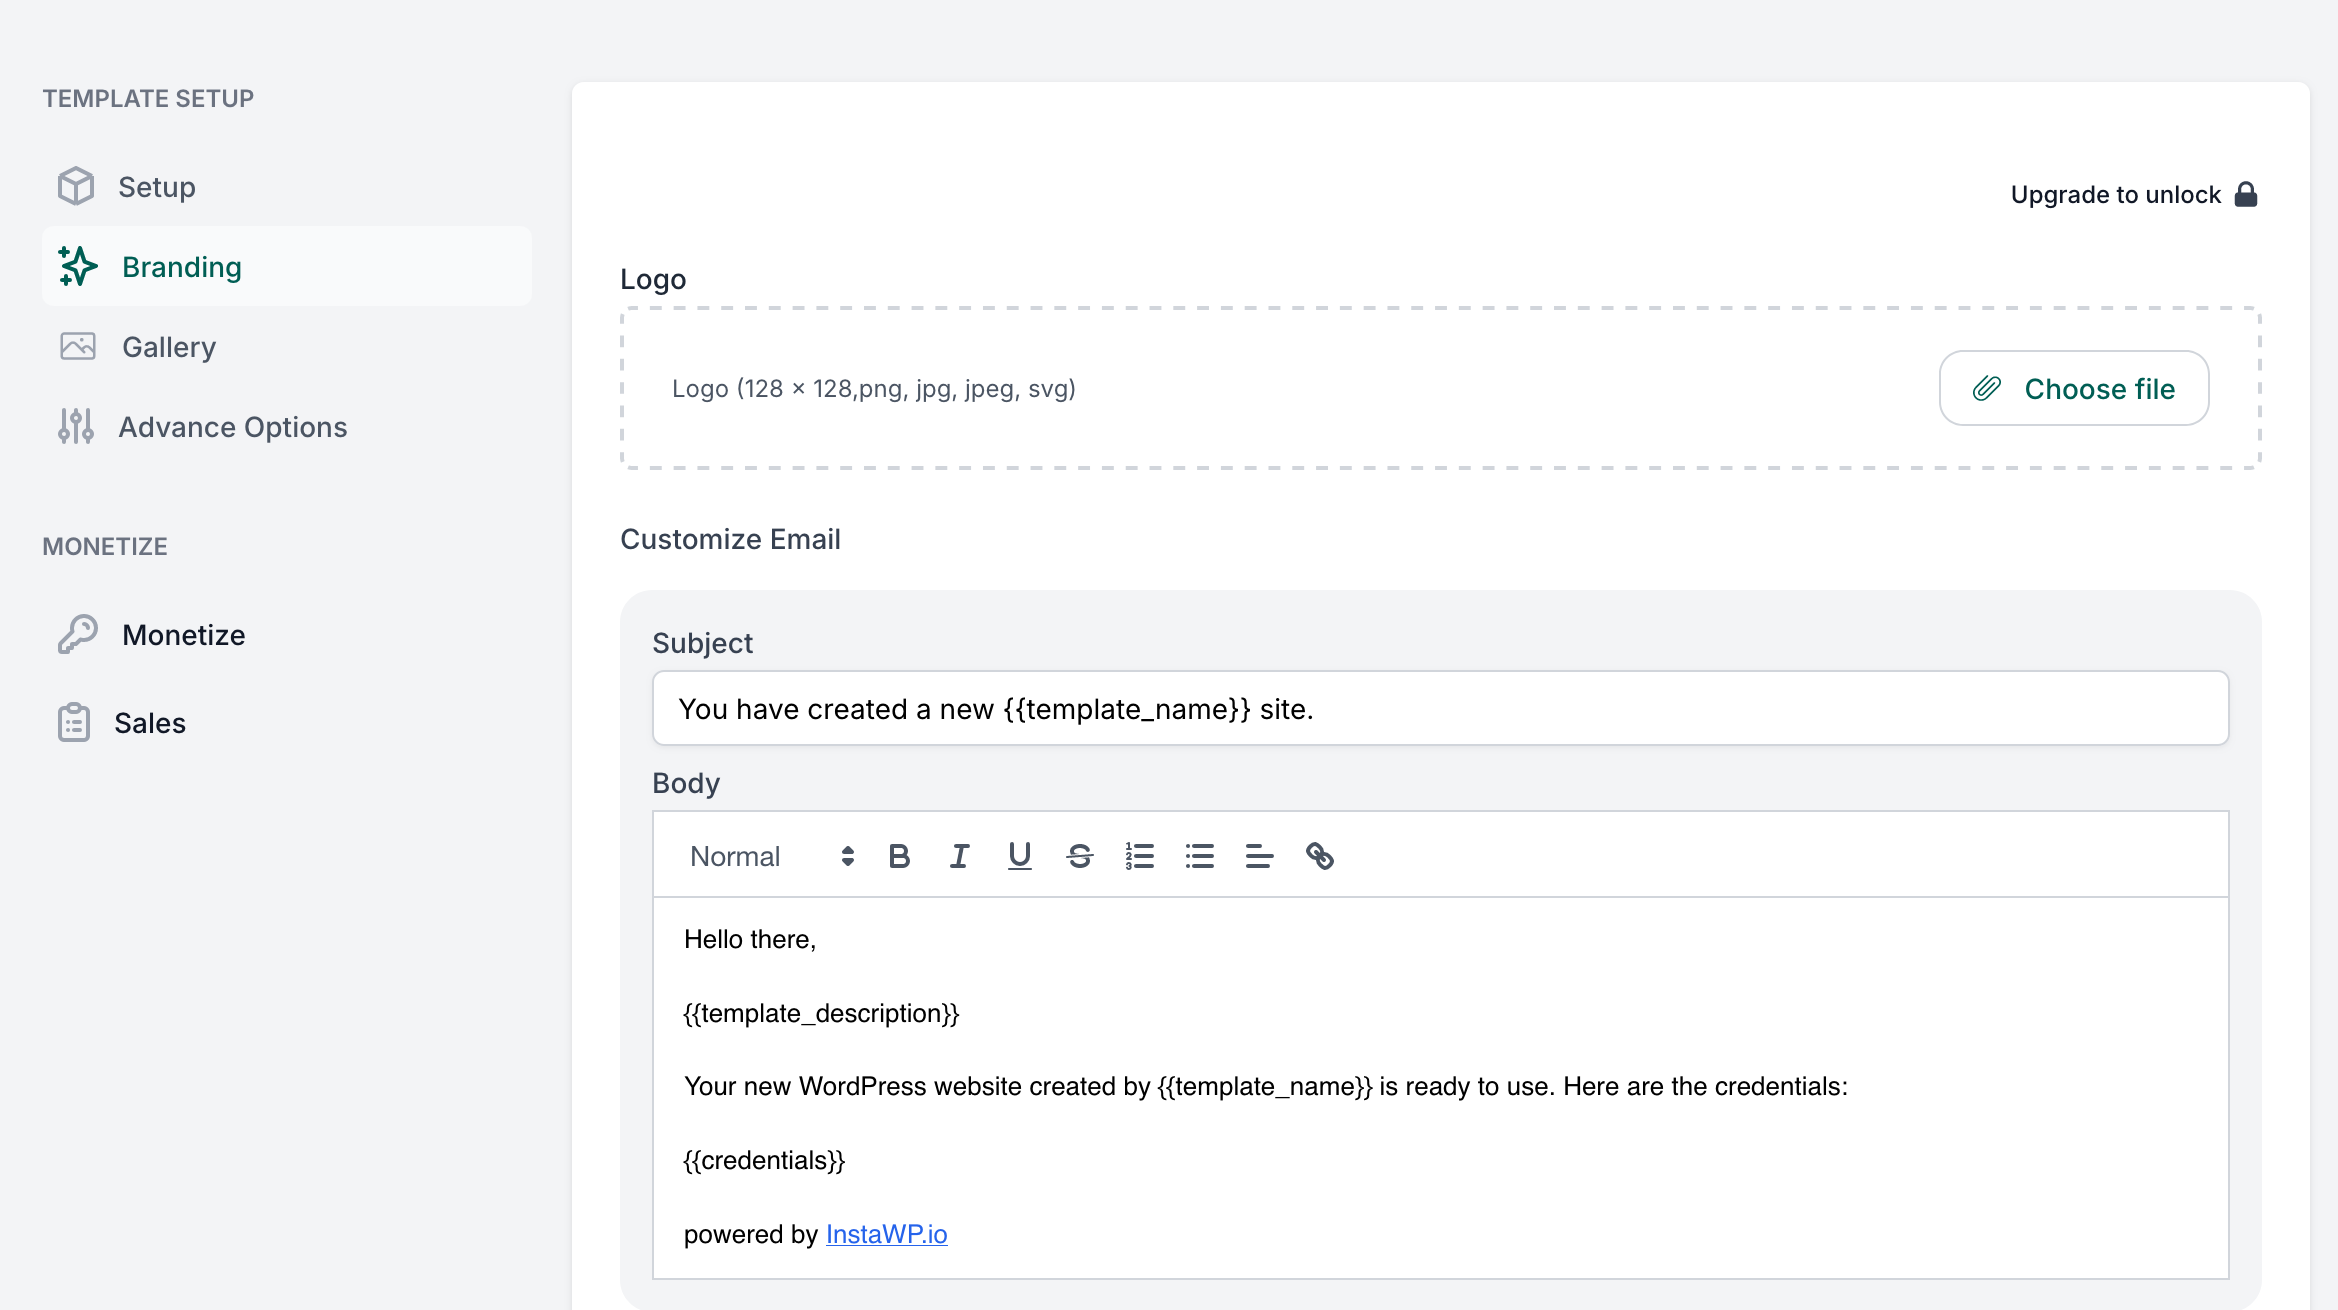Click Choose file to upload a logo
Viewport: 2338px width, 1310px height.
2073,388
